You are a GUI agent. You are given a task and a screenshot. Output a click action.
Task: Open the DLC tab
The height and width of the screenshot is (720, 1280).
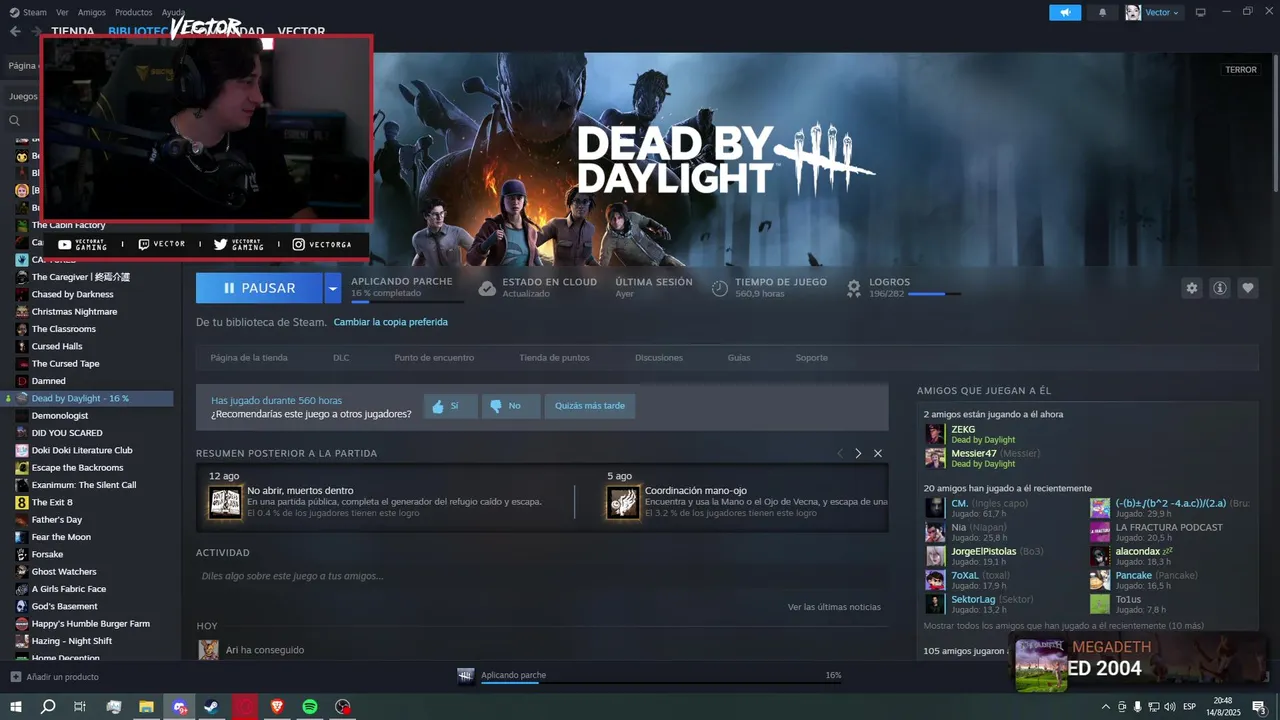click(341, 358)
